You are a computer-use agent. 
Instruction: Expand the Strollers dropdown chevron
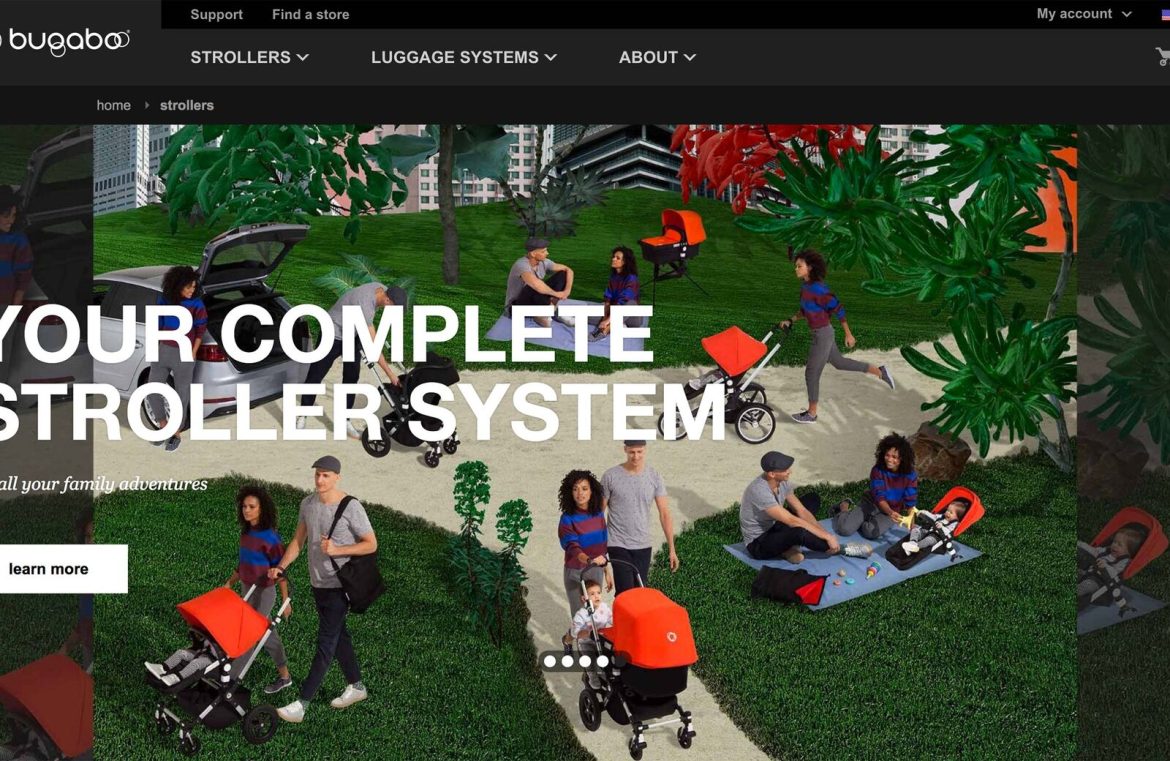302,57
